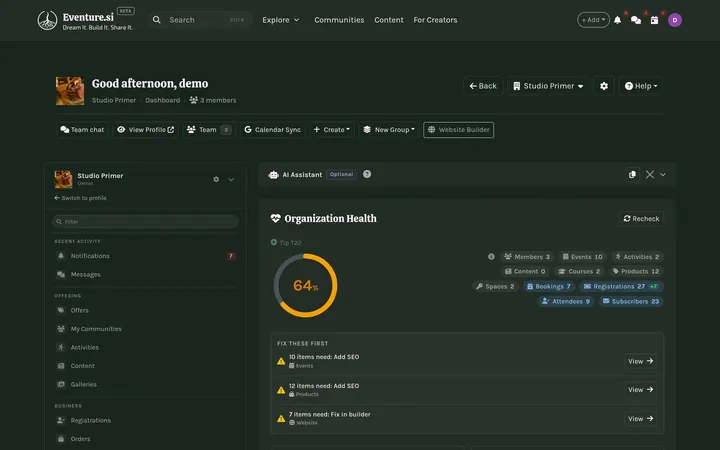Click View for 7 items need Fix in builder

click(641, 419)
